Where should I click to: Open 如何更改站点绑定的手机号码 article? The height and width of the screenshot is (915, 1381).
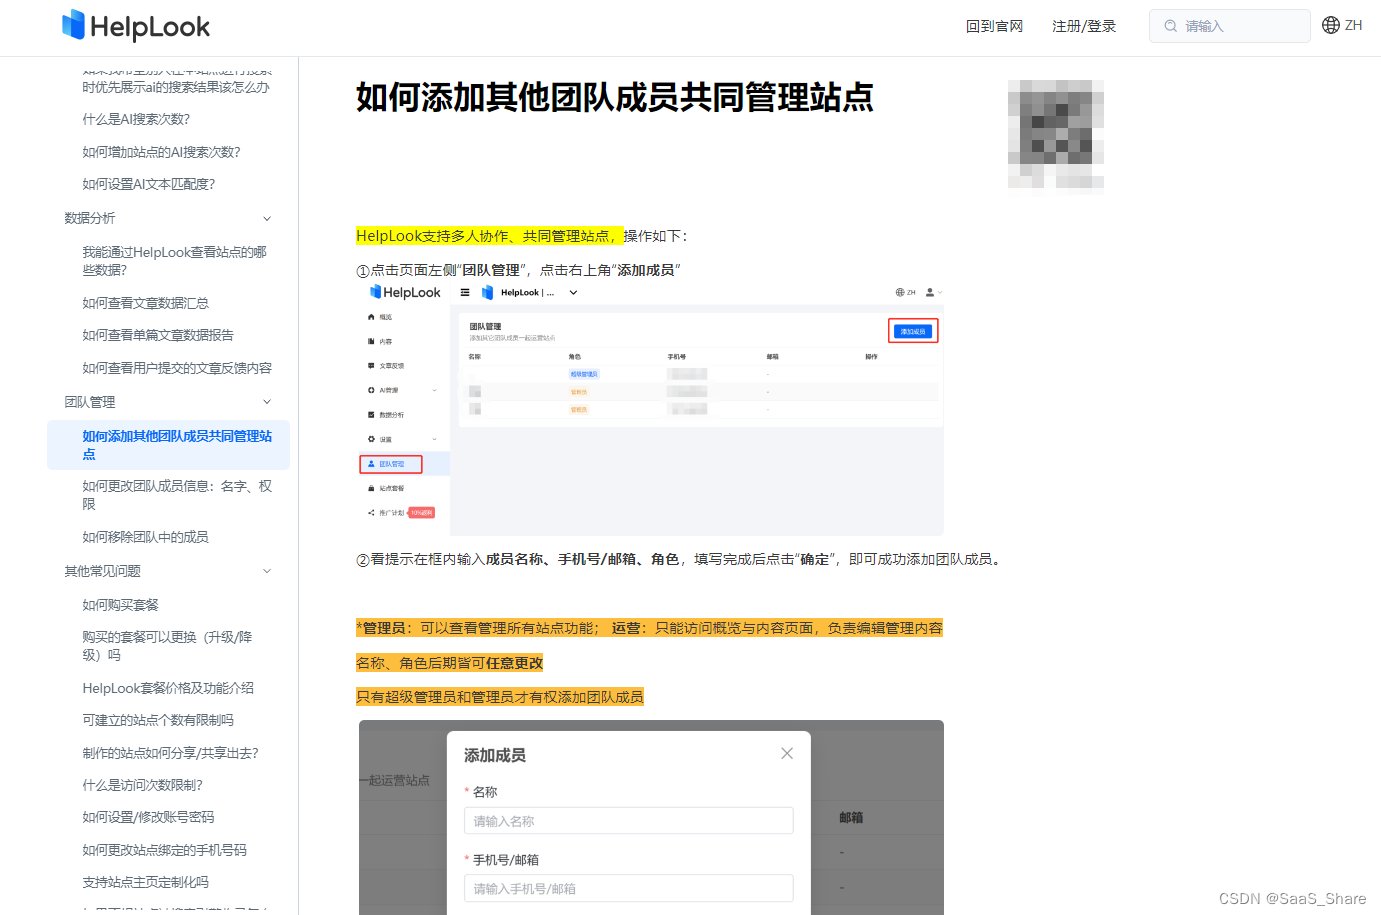tap(164, 850)
